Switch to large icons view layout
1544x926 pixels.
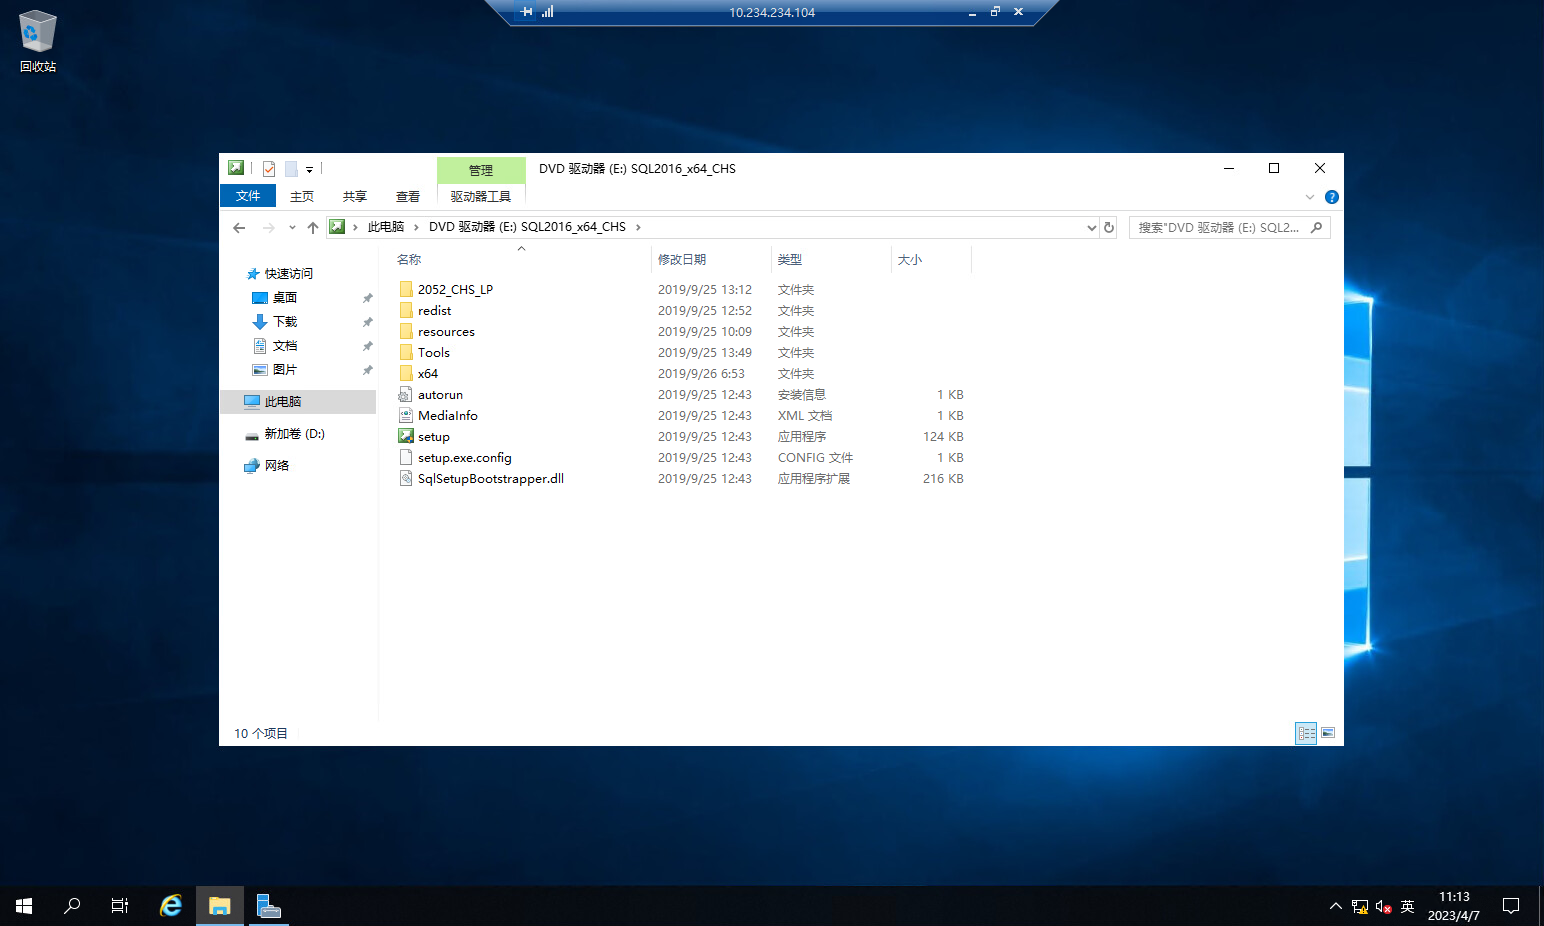tap(1328, 733)
